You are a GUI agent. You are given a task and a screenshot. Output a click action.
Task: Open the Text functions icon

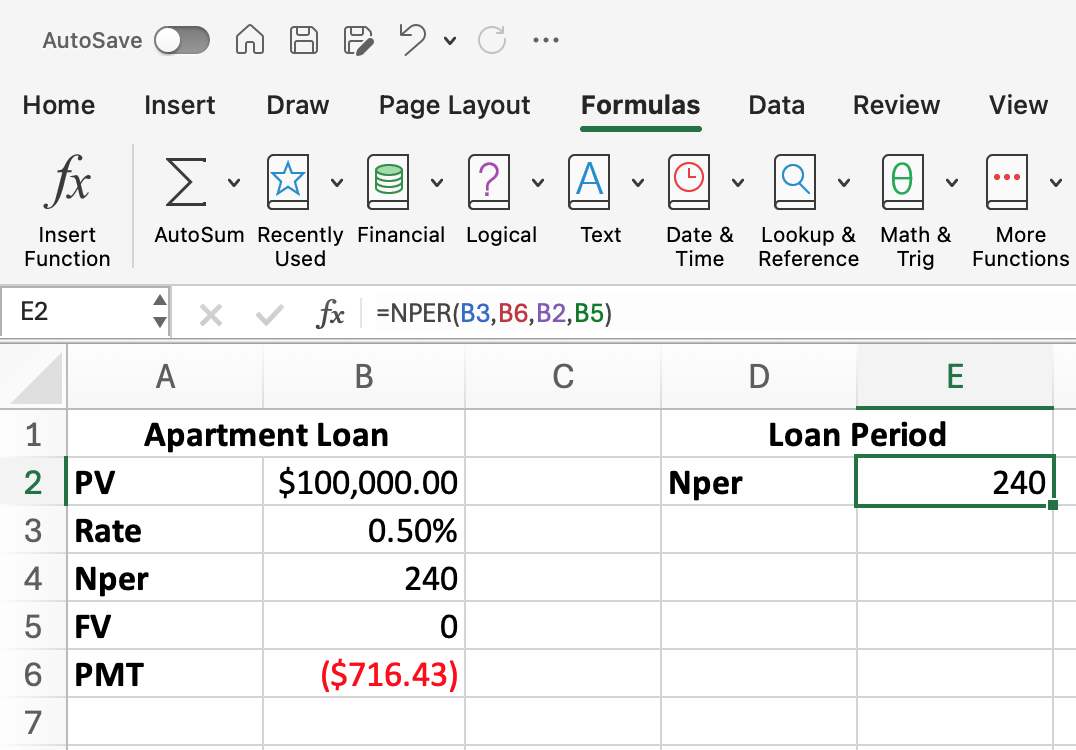point(589,182)
